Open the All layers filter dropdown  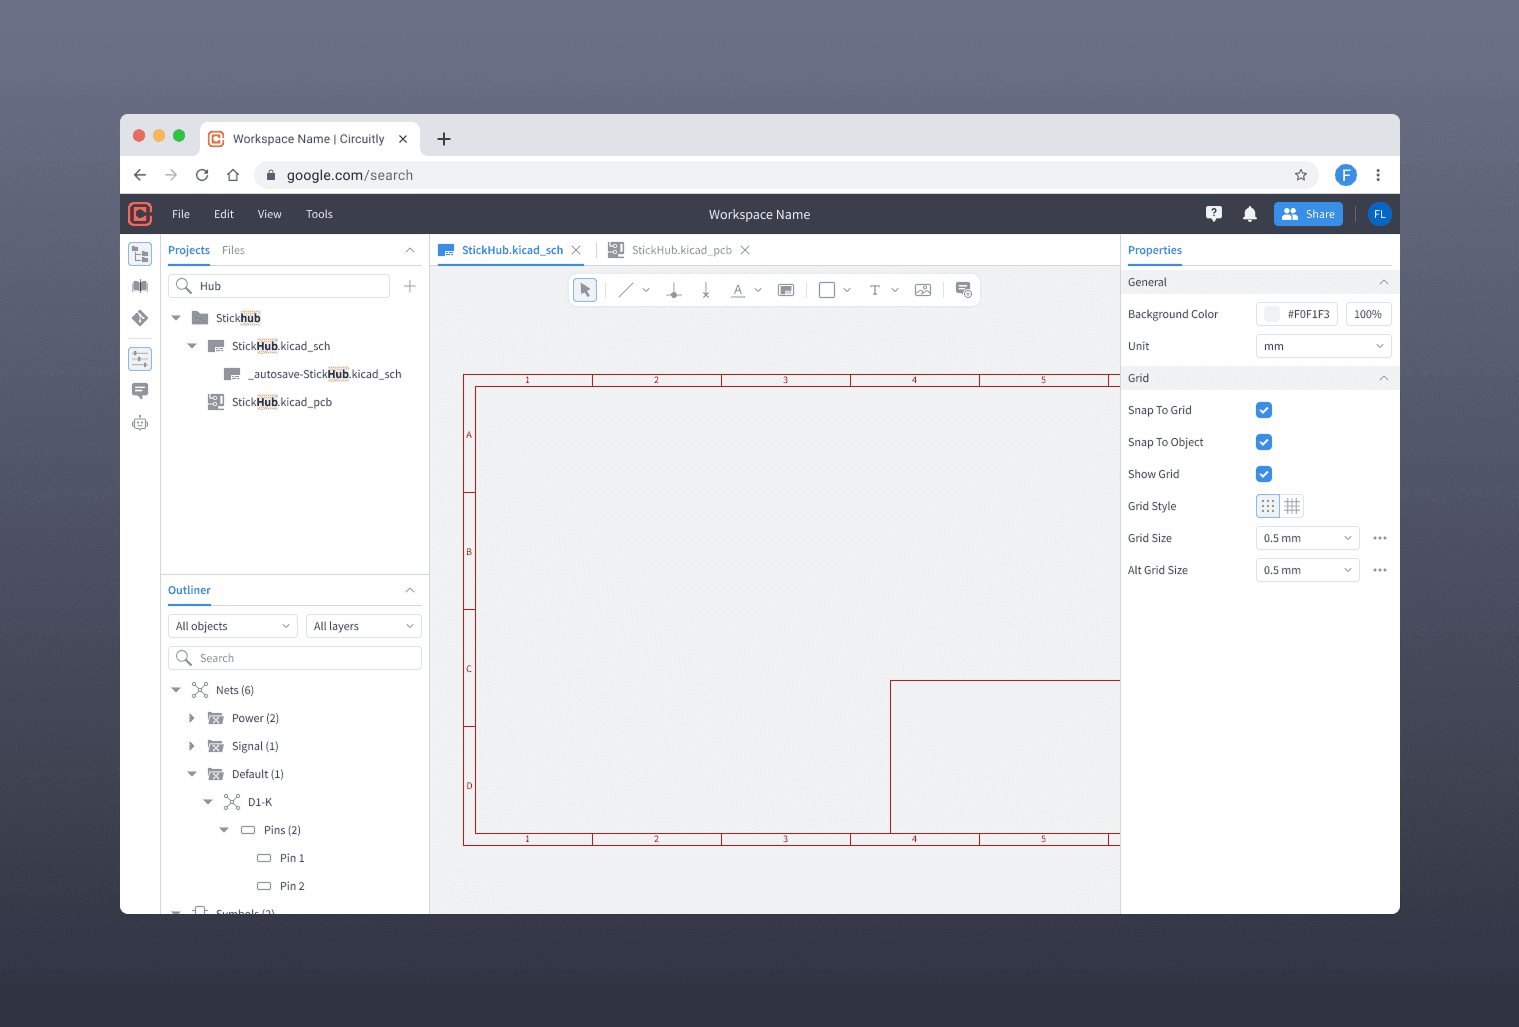(364, 626)
